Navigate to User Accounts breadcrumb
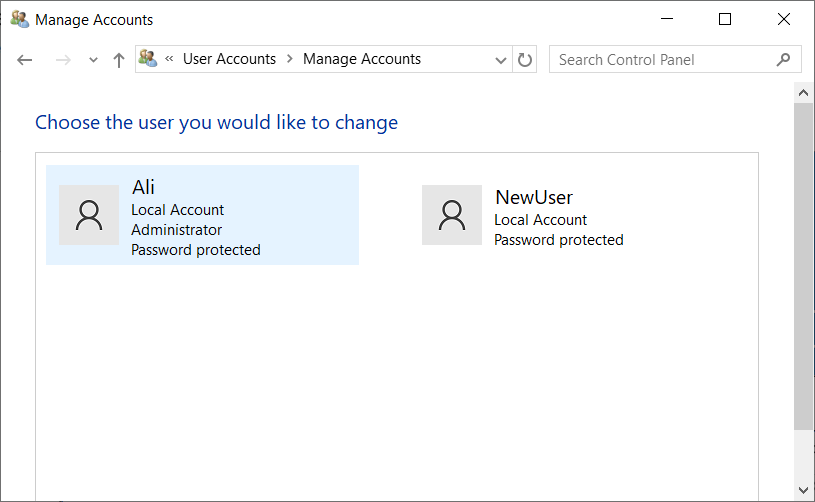This screenshot has height=502, width=815. [x=229, y=59]
